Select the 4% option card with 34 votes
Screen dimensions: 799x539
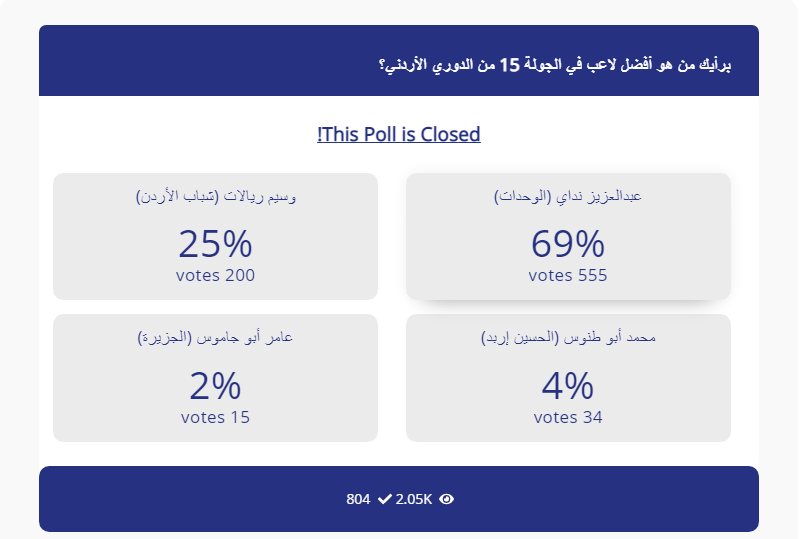tap(568, 378)
